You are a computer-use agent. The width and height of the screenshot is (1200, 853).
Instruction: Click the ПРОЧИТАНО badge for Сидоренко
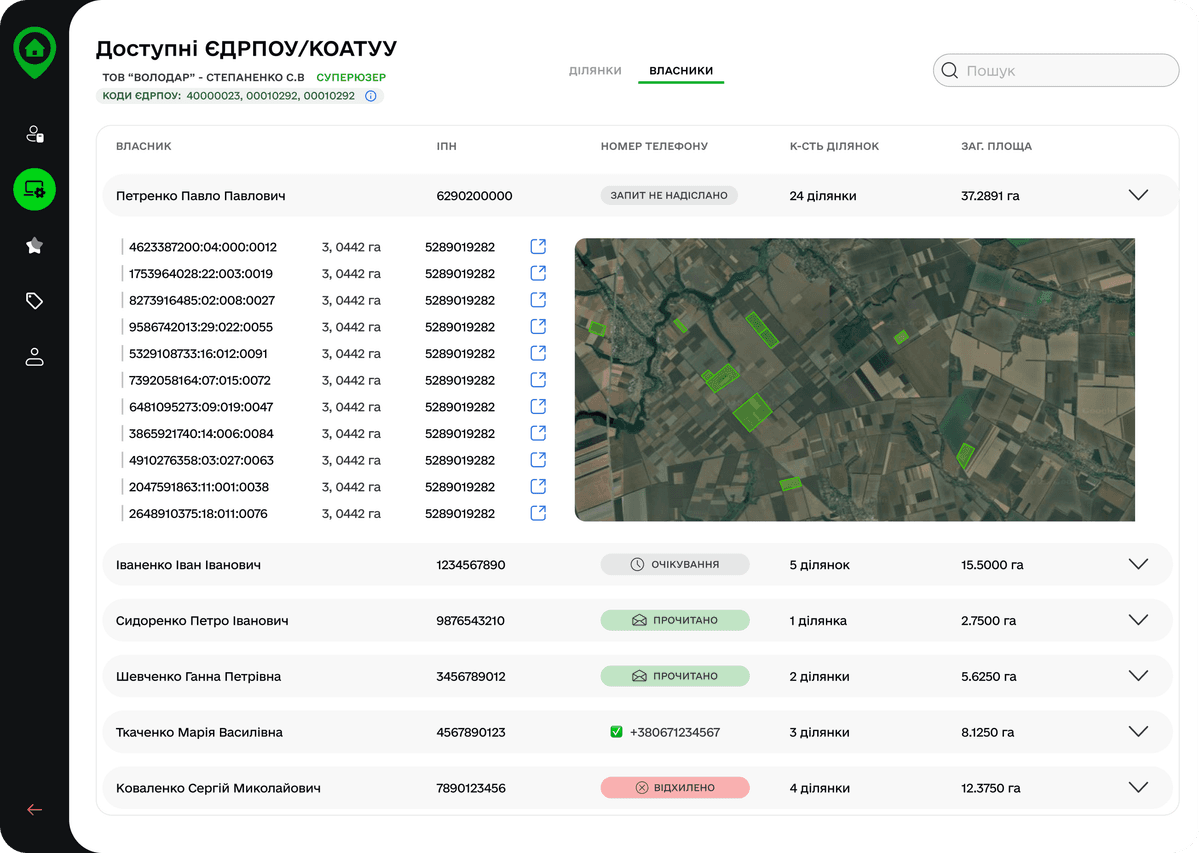tap(675, 621)
